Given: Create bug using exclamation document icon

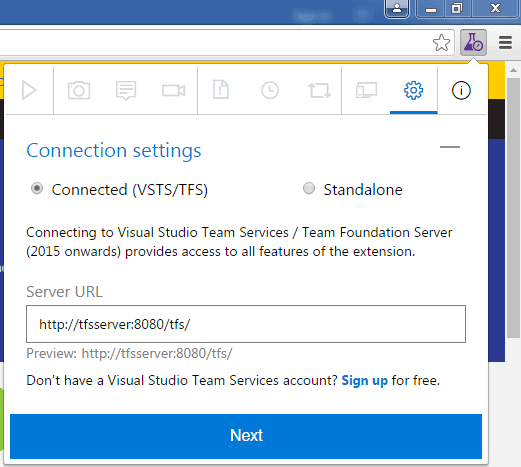Looking at the screenshot, I should click(221, 90).
